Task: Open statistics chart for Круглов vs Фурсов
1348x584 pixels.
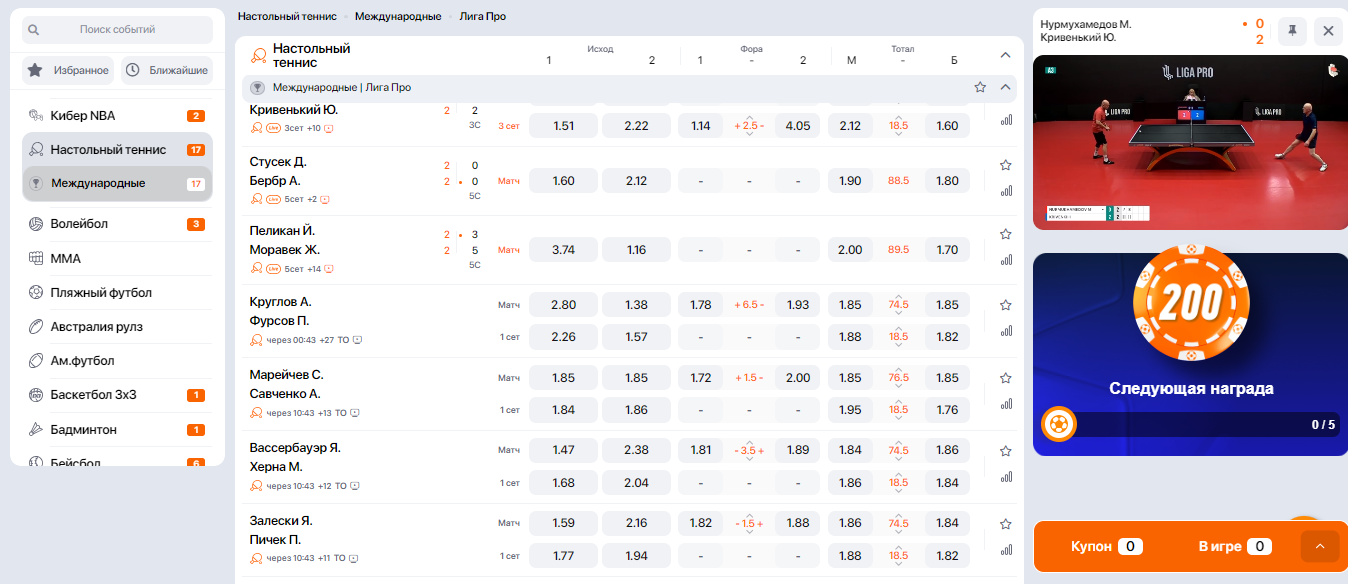Action: pos(1006,330)
